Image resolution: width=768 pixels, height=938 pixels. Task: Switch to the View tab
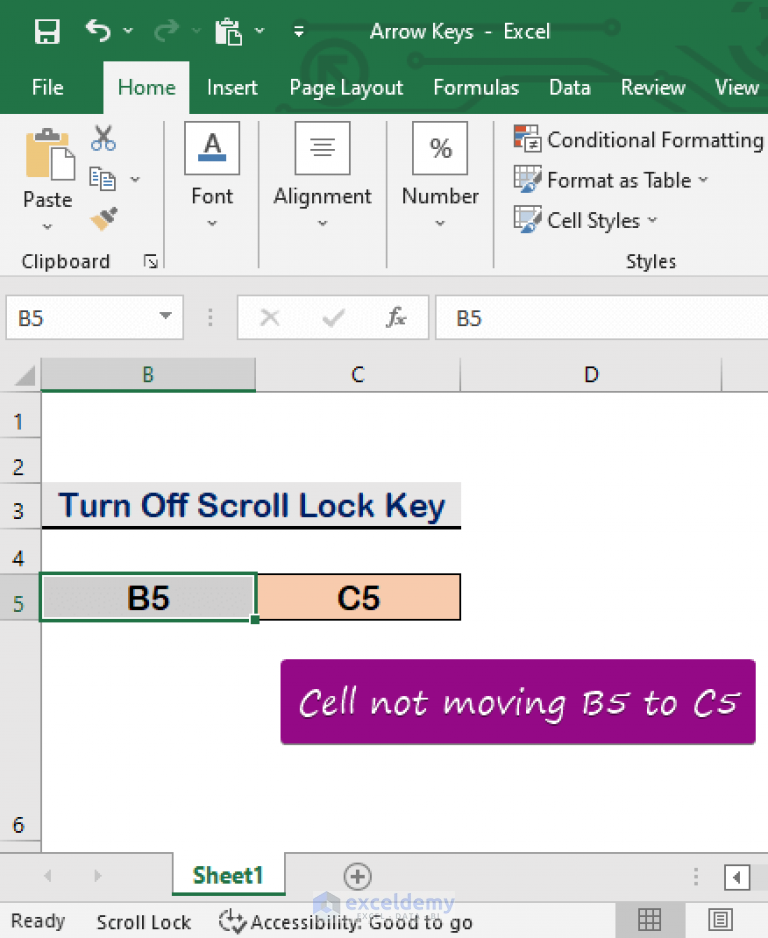pos(737,87)
